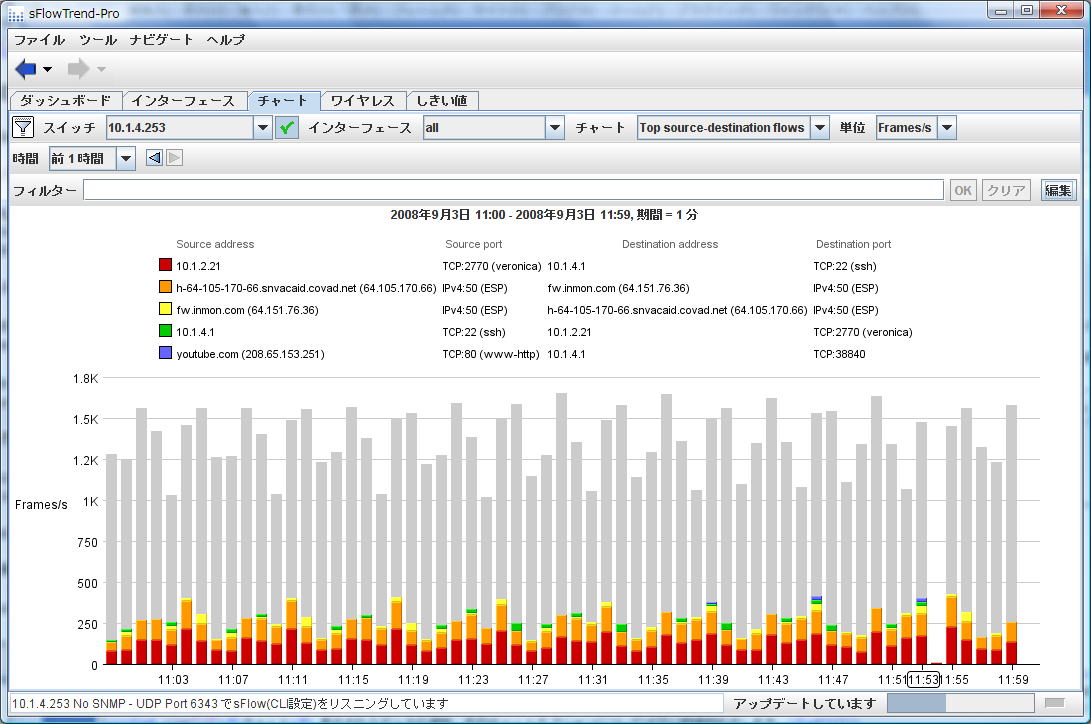
Task: Open the Frames/s unit dropdown
Action: coord(946,128)
